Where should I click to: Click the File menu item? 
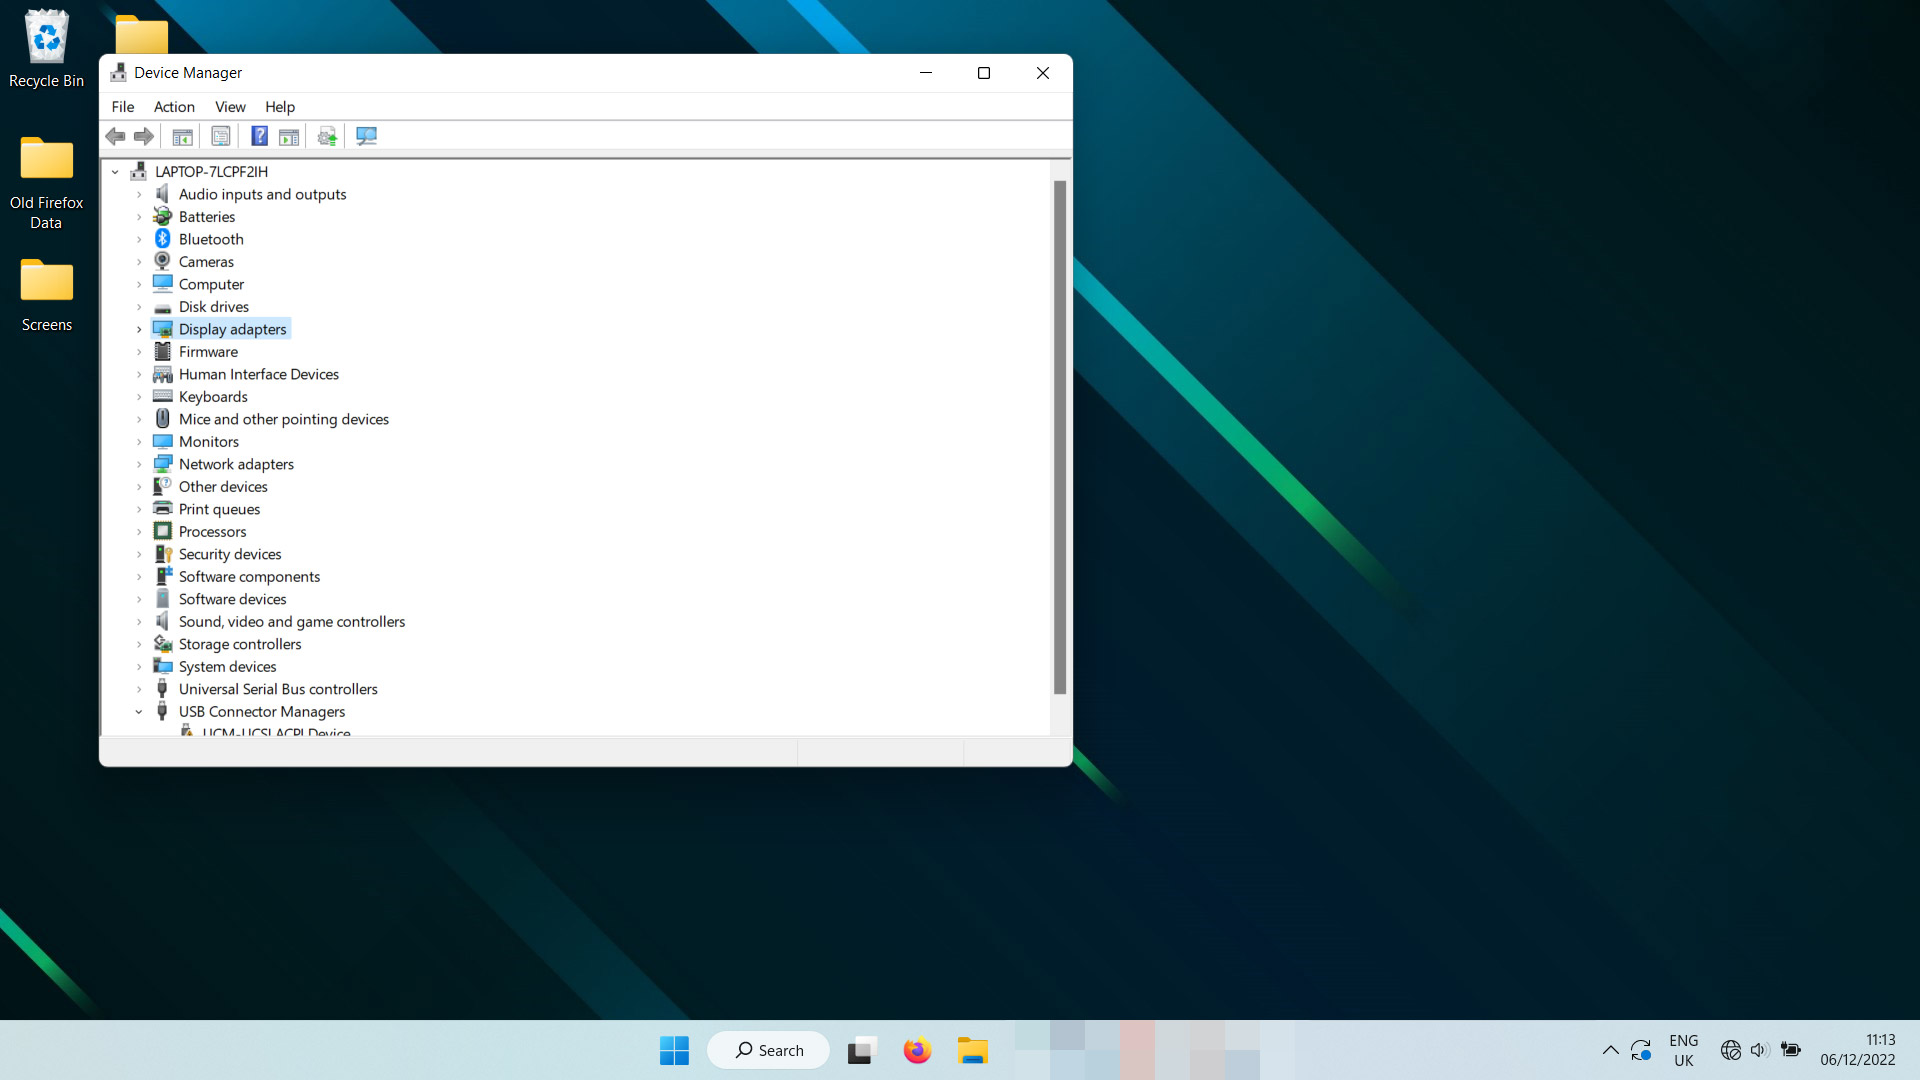[x=121, y=105]
